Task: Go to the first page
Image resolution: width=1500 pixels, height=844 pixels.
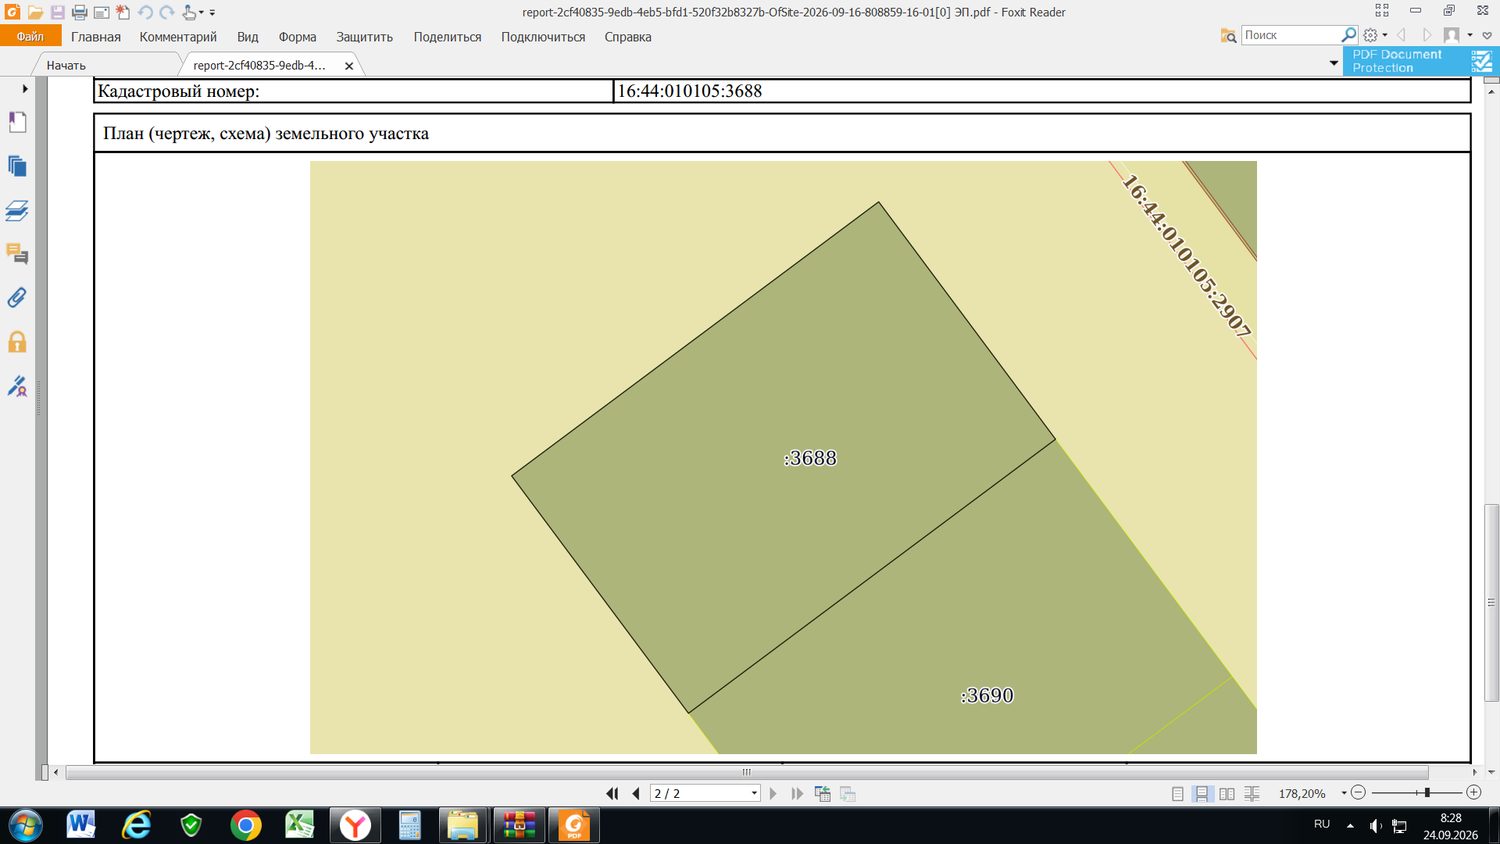Action: tap(612, 793)
